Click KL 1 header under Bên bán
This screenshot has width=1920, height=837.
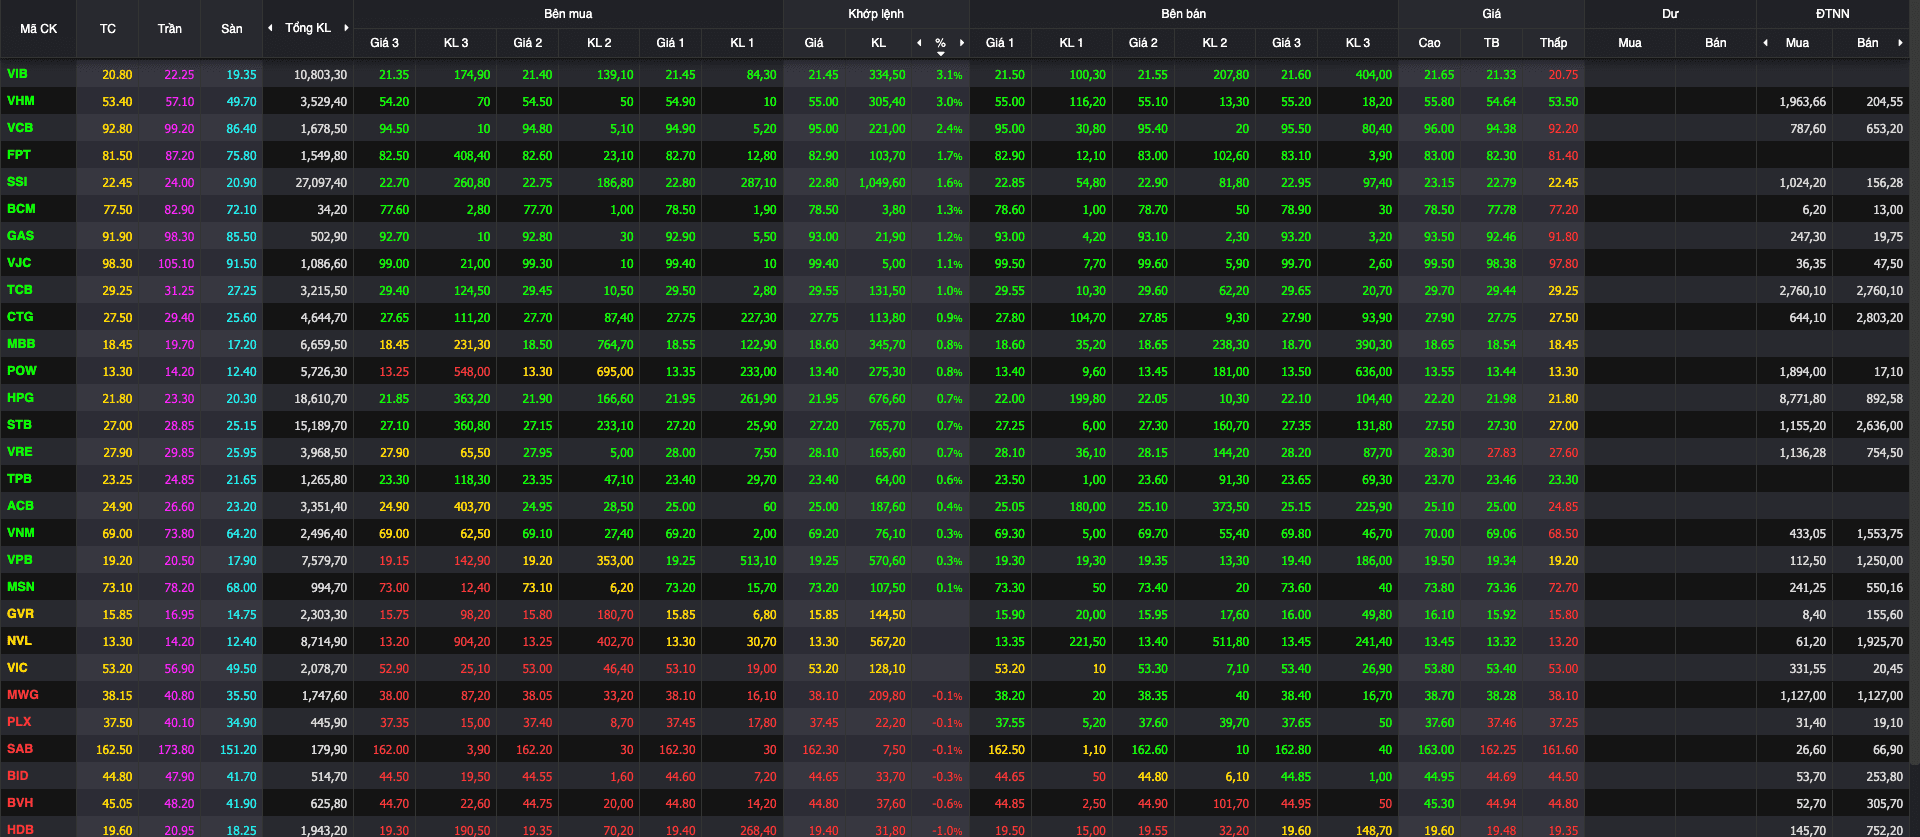tap(1071, 43)
